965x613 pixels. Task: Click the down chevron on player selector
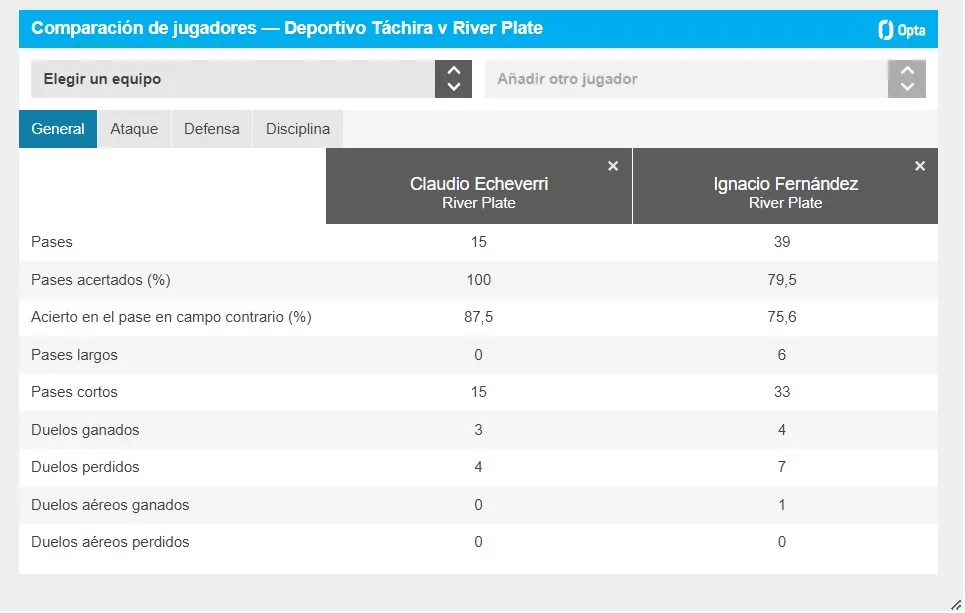point(906,87)
